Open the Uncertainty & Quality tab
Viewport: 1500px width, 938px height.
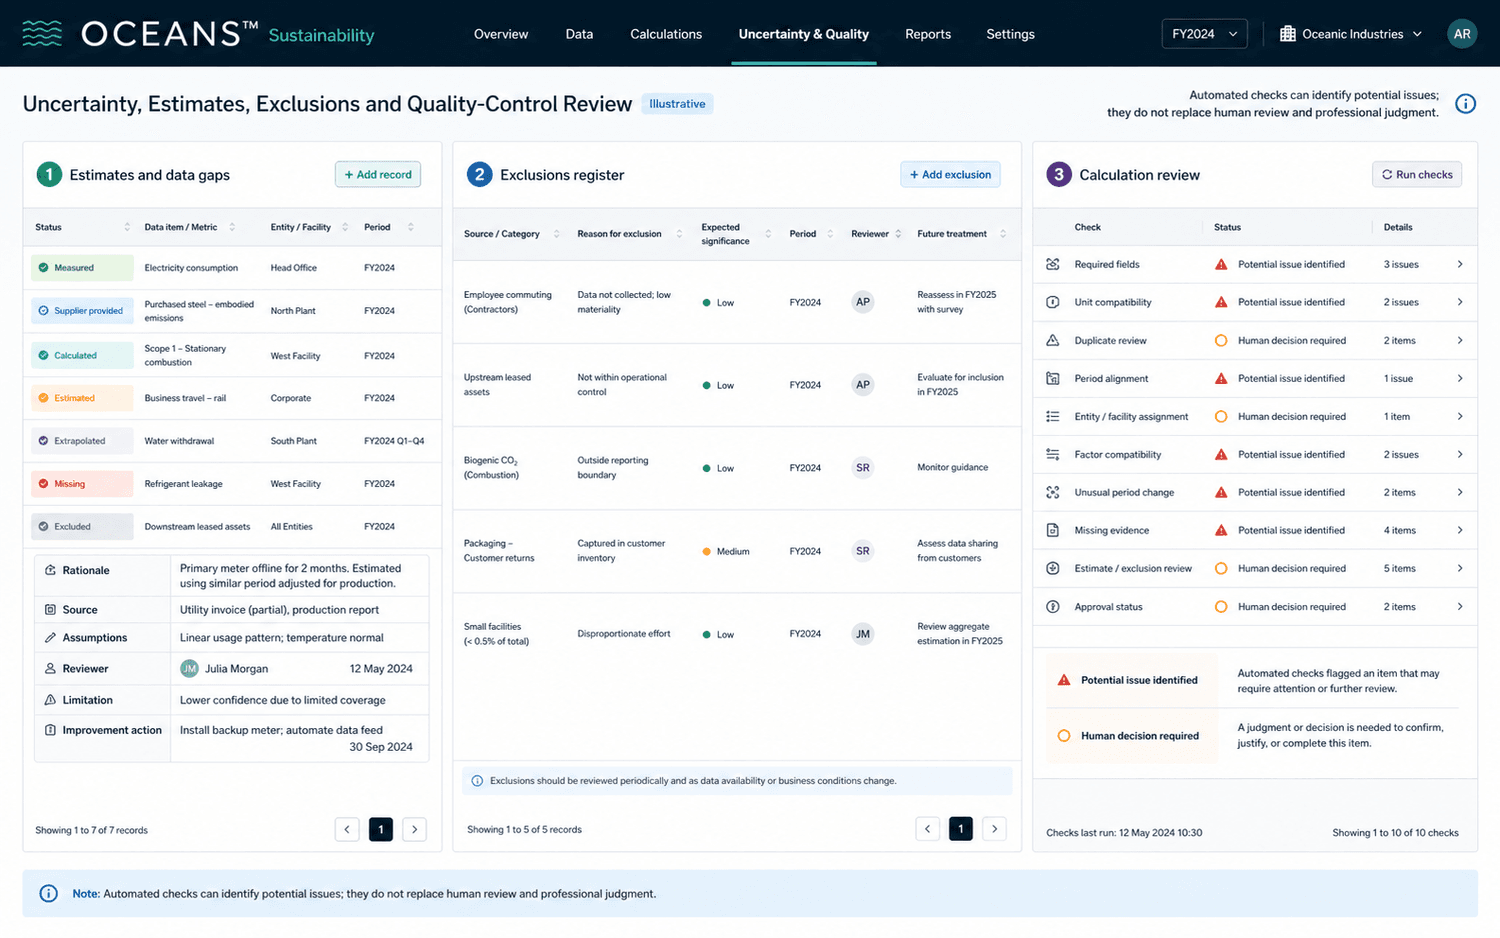(804, 34)
